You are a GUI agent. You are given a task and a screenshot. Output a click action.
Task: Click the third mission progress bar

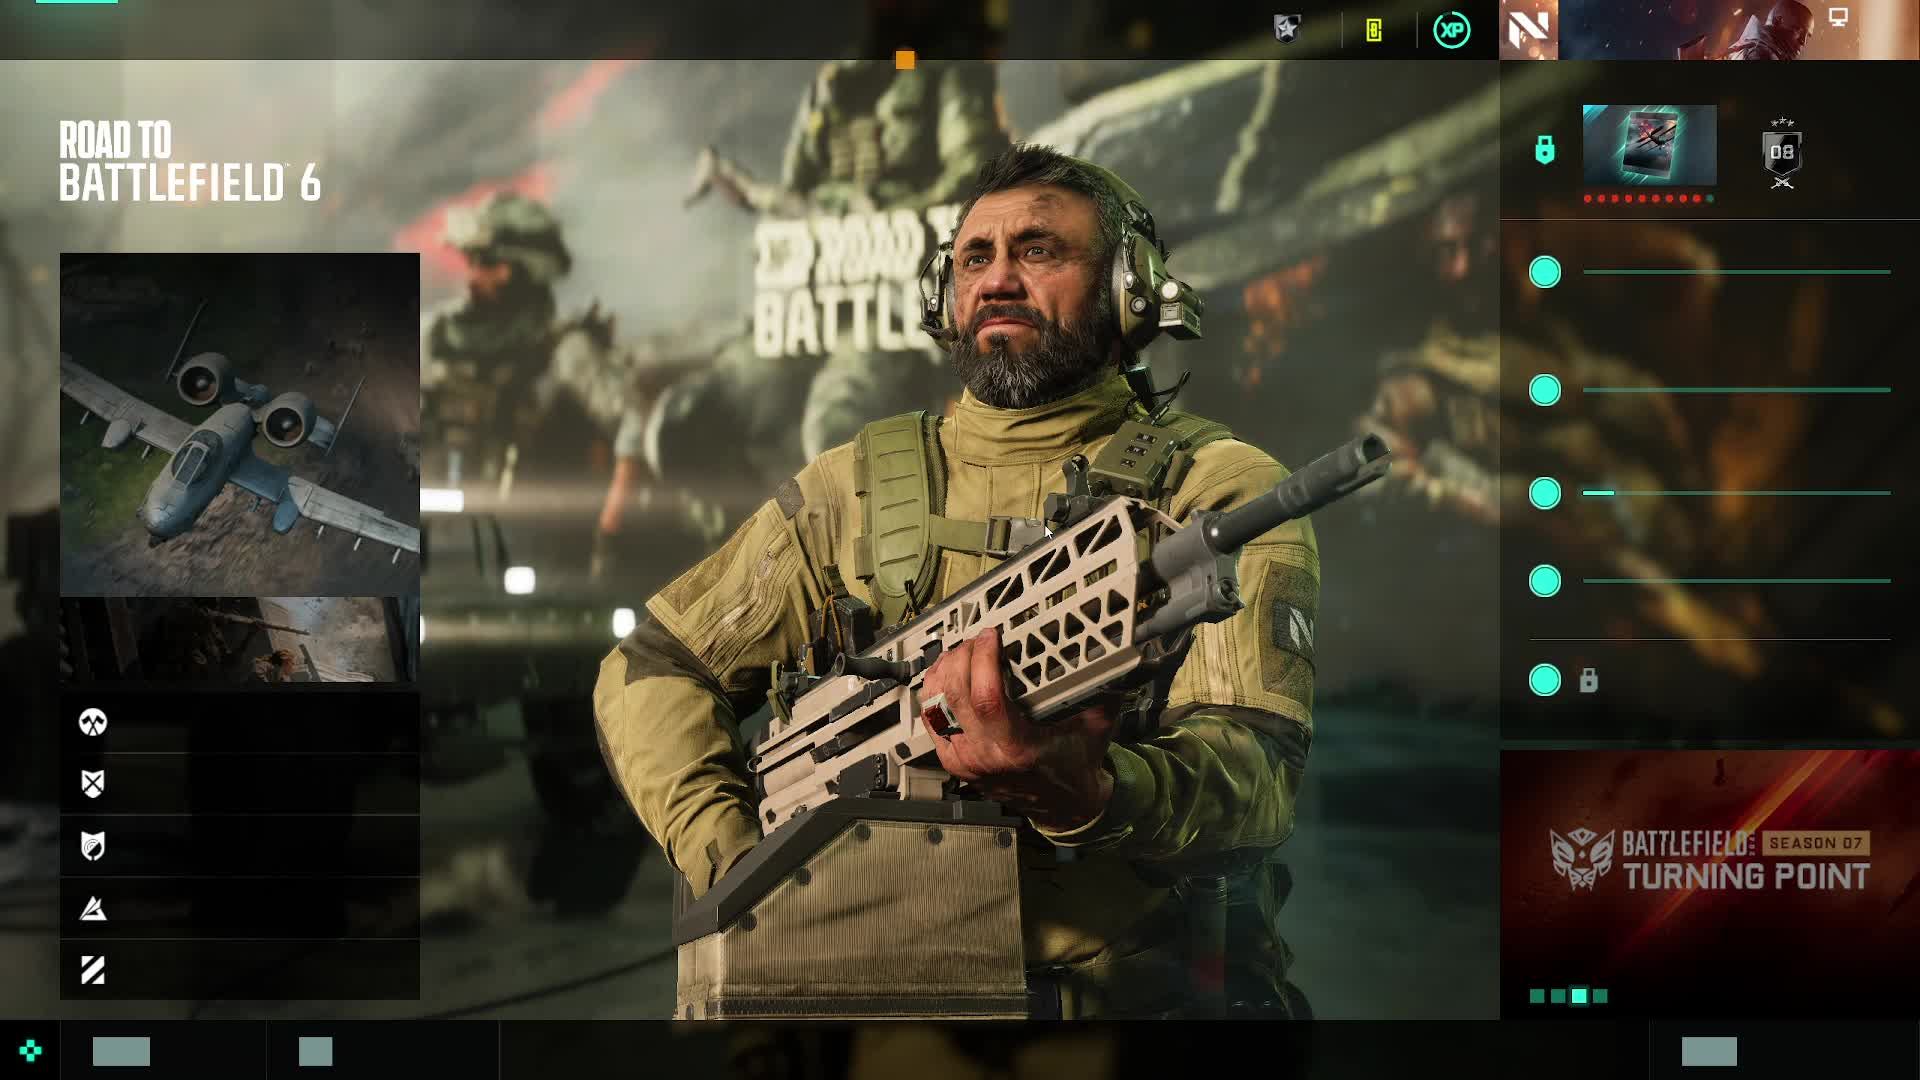[x=1736, y=493]
